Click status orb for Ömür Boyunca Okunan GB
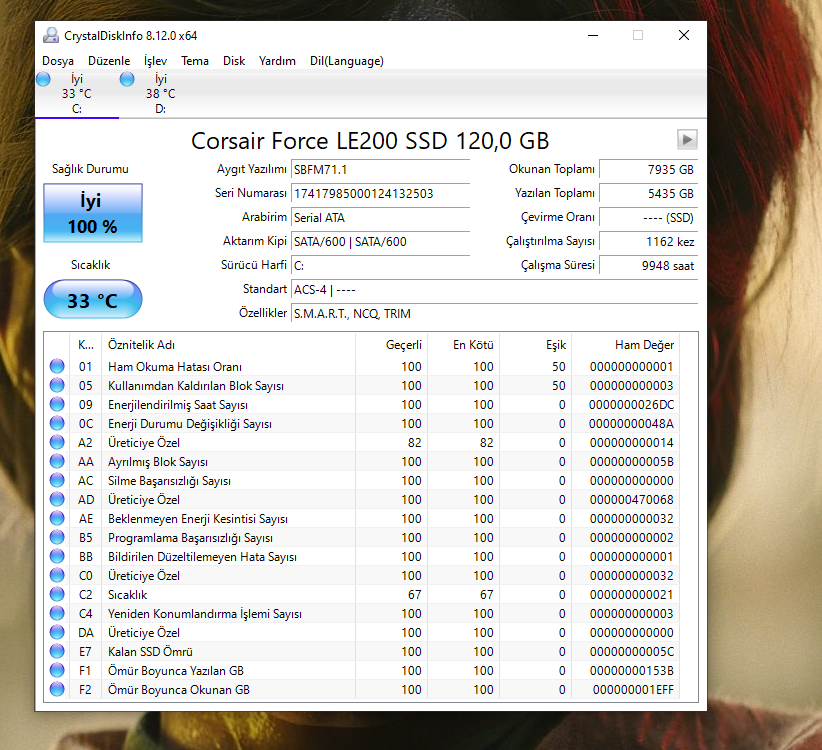 57,690
